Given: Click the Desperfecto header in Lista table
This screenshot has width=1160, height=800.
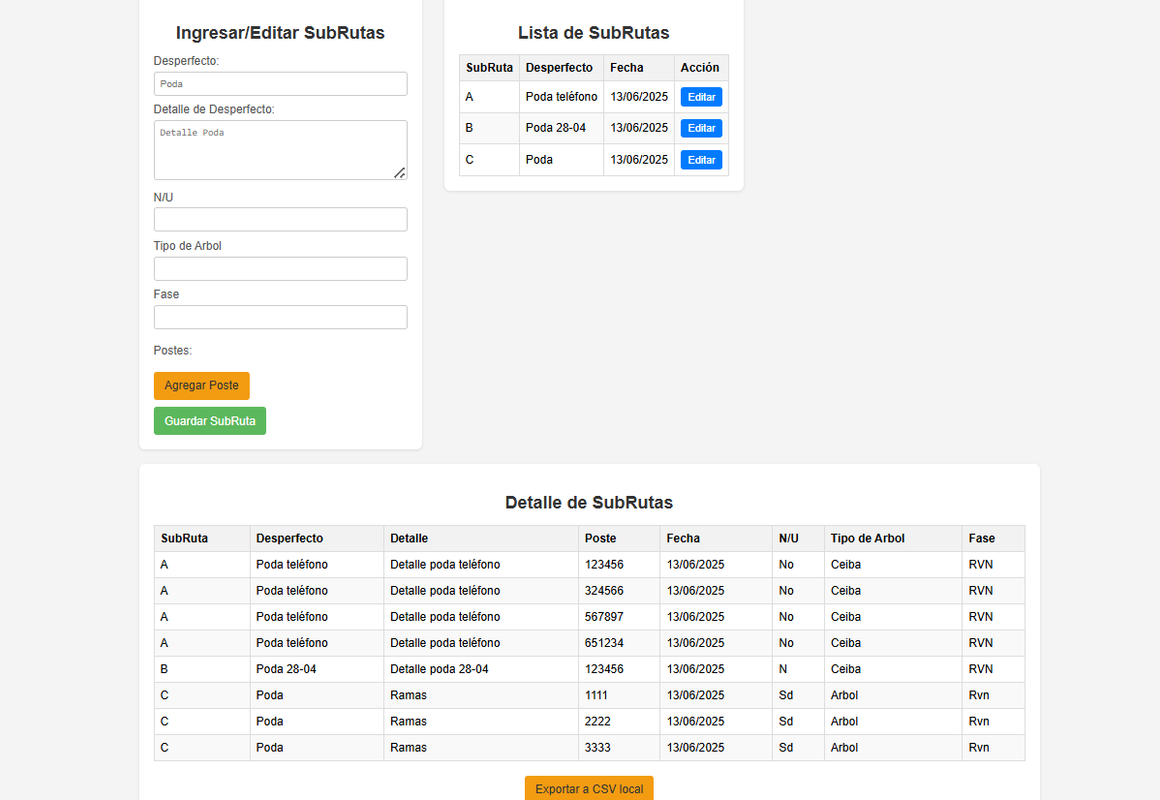Looking at the screenshot, I should [561, 67].
